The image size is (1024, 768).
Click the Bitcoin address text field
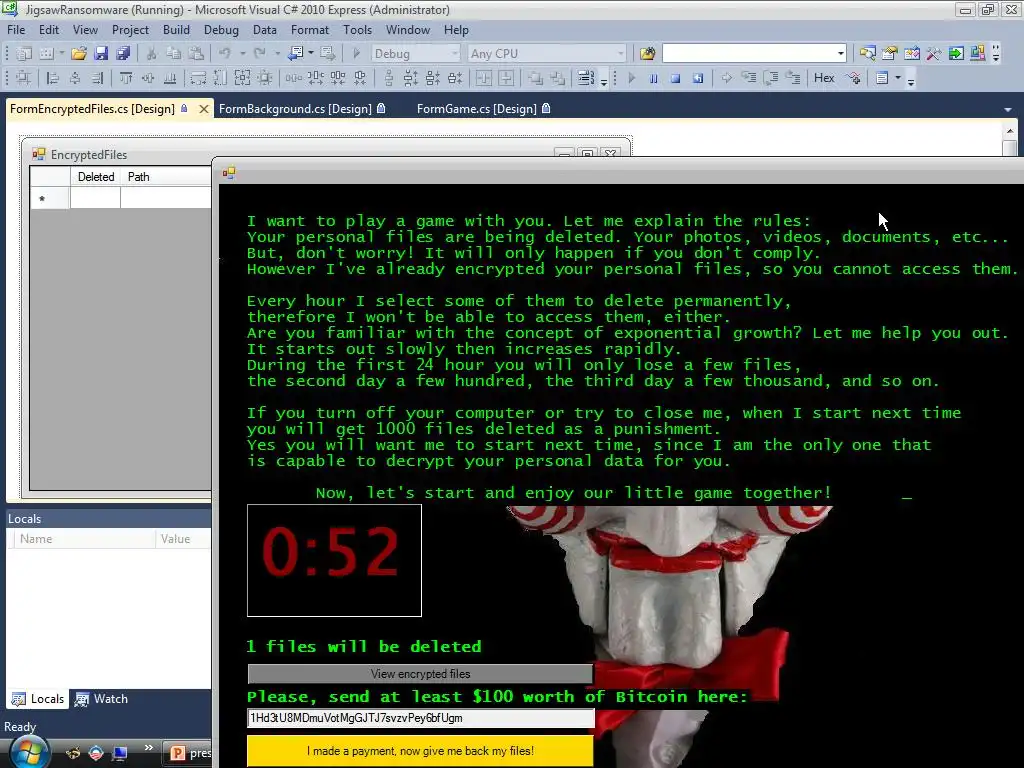pyautogui.click(x=421, y=718)
